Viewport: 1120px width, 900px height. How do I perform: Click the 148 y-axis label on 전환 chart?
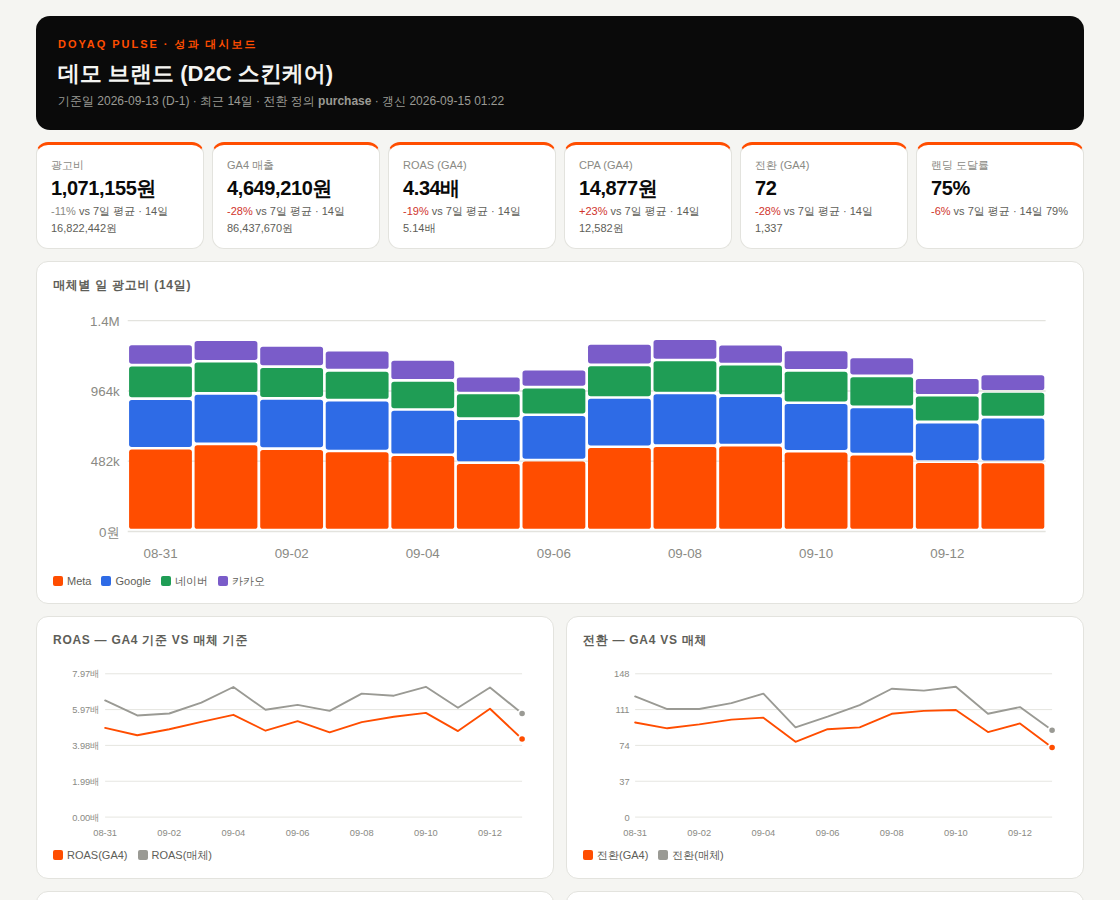[621, 674]
